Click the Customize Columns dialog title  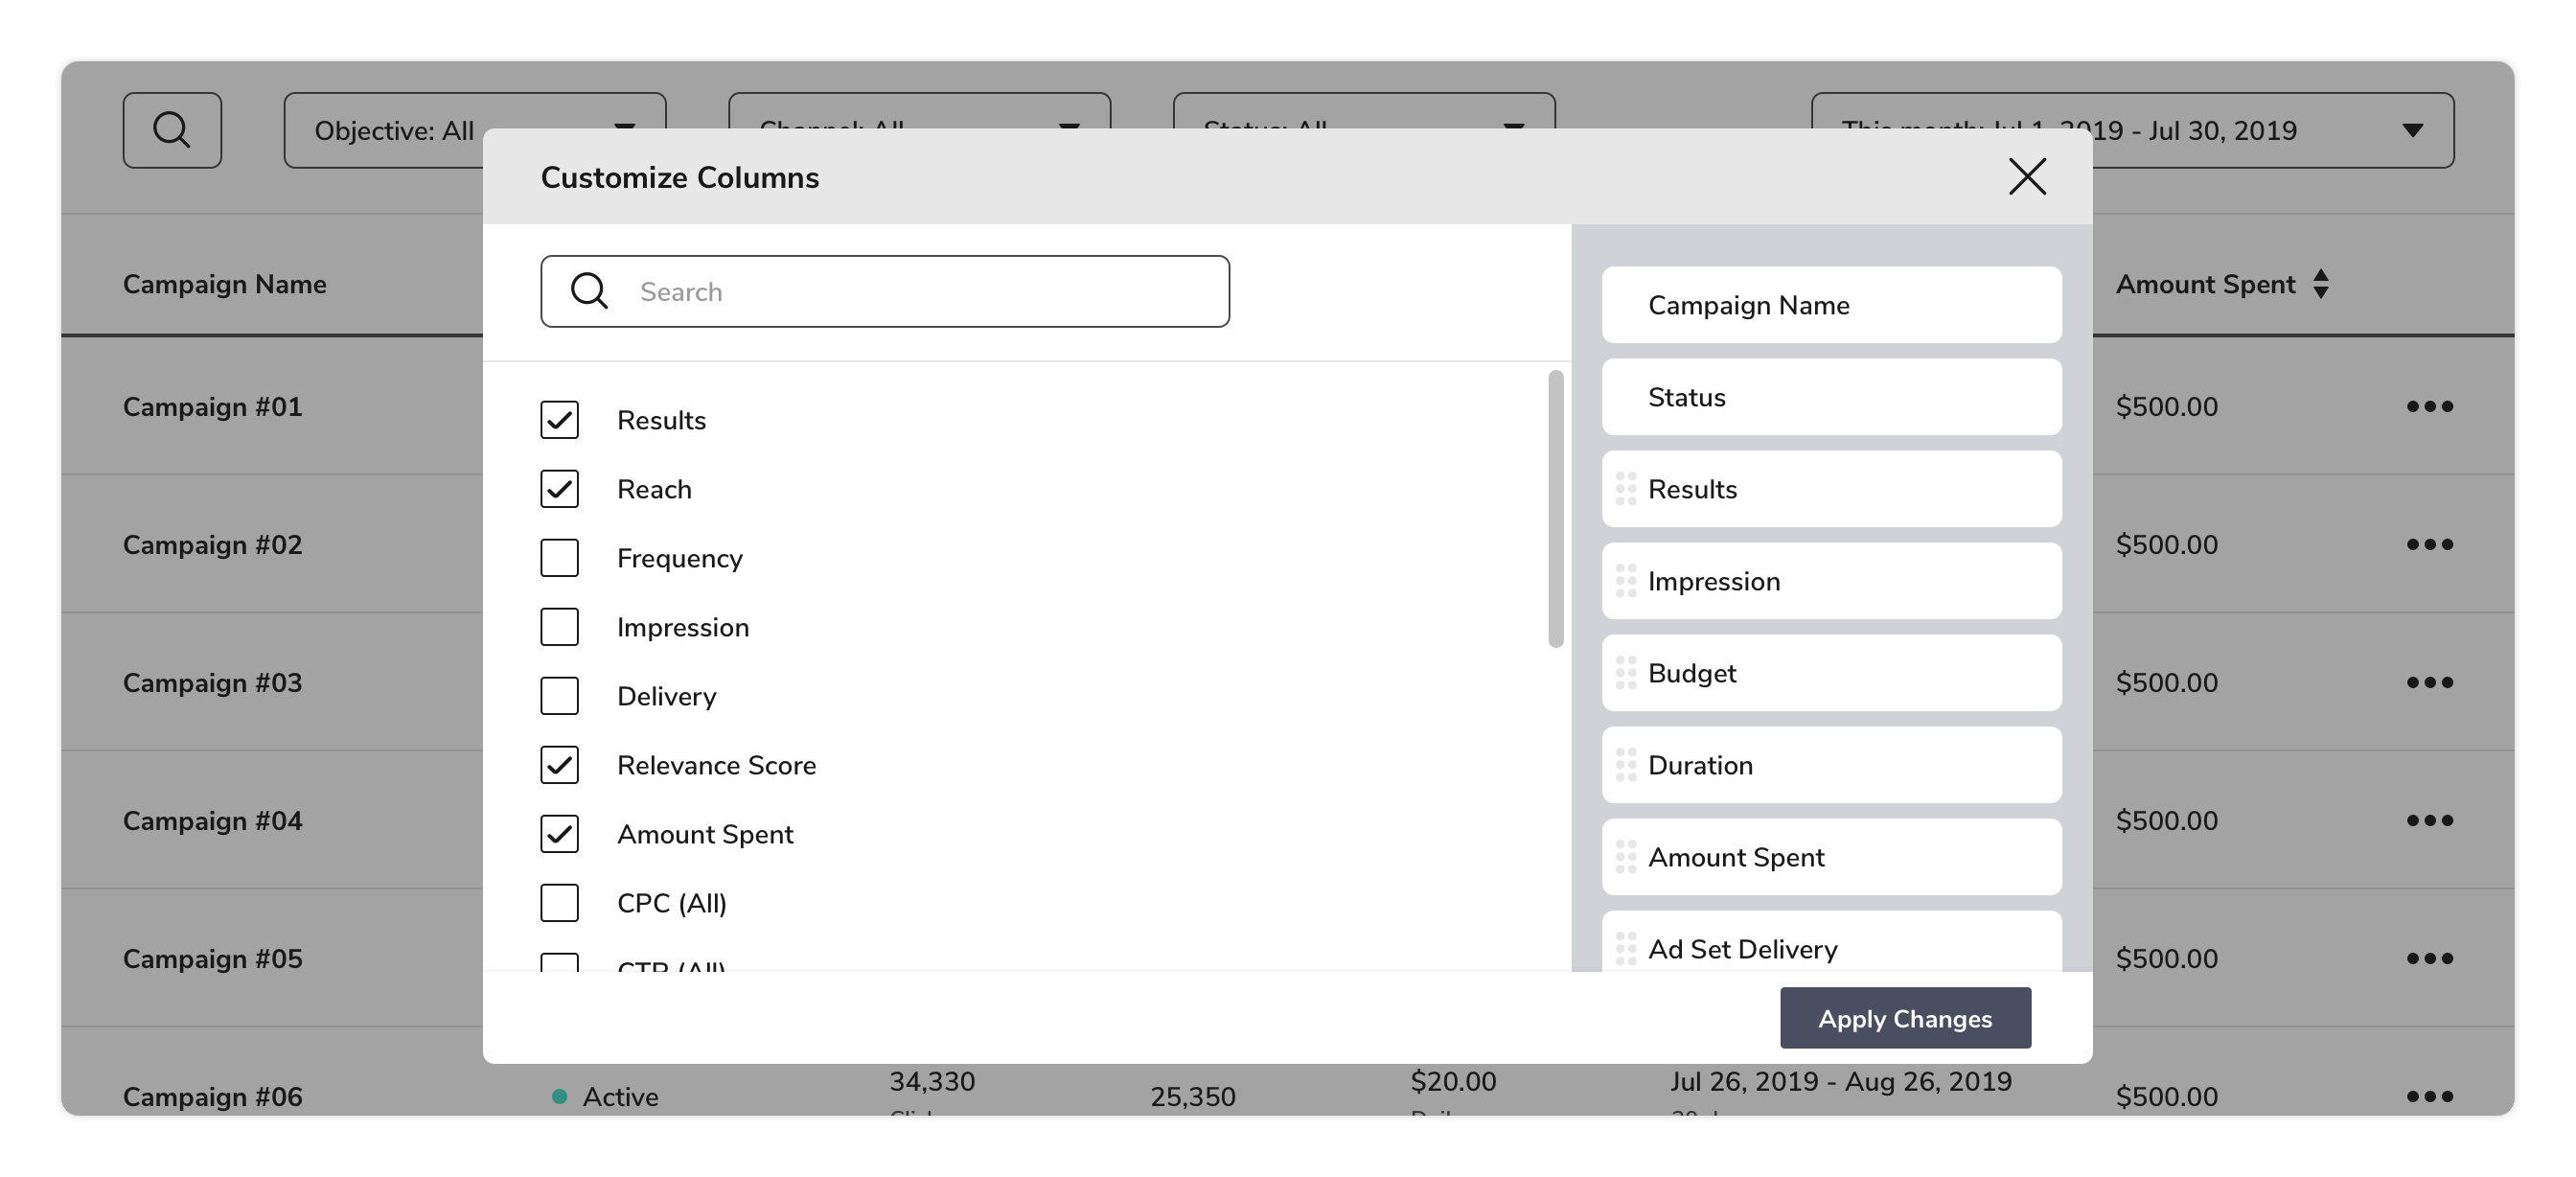[x=679, y=177]
